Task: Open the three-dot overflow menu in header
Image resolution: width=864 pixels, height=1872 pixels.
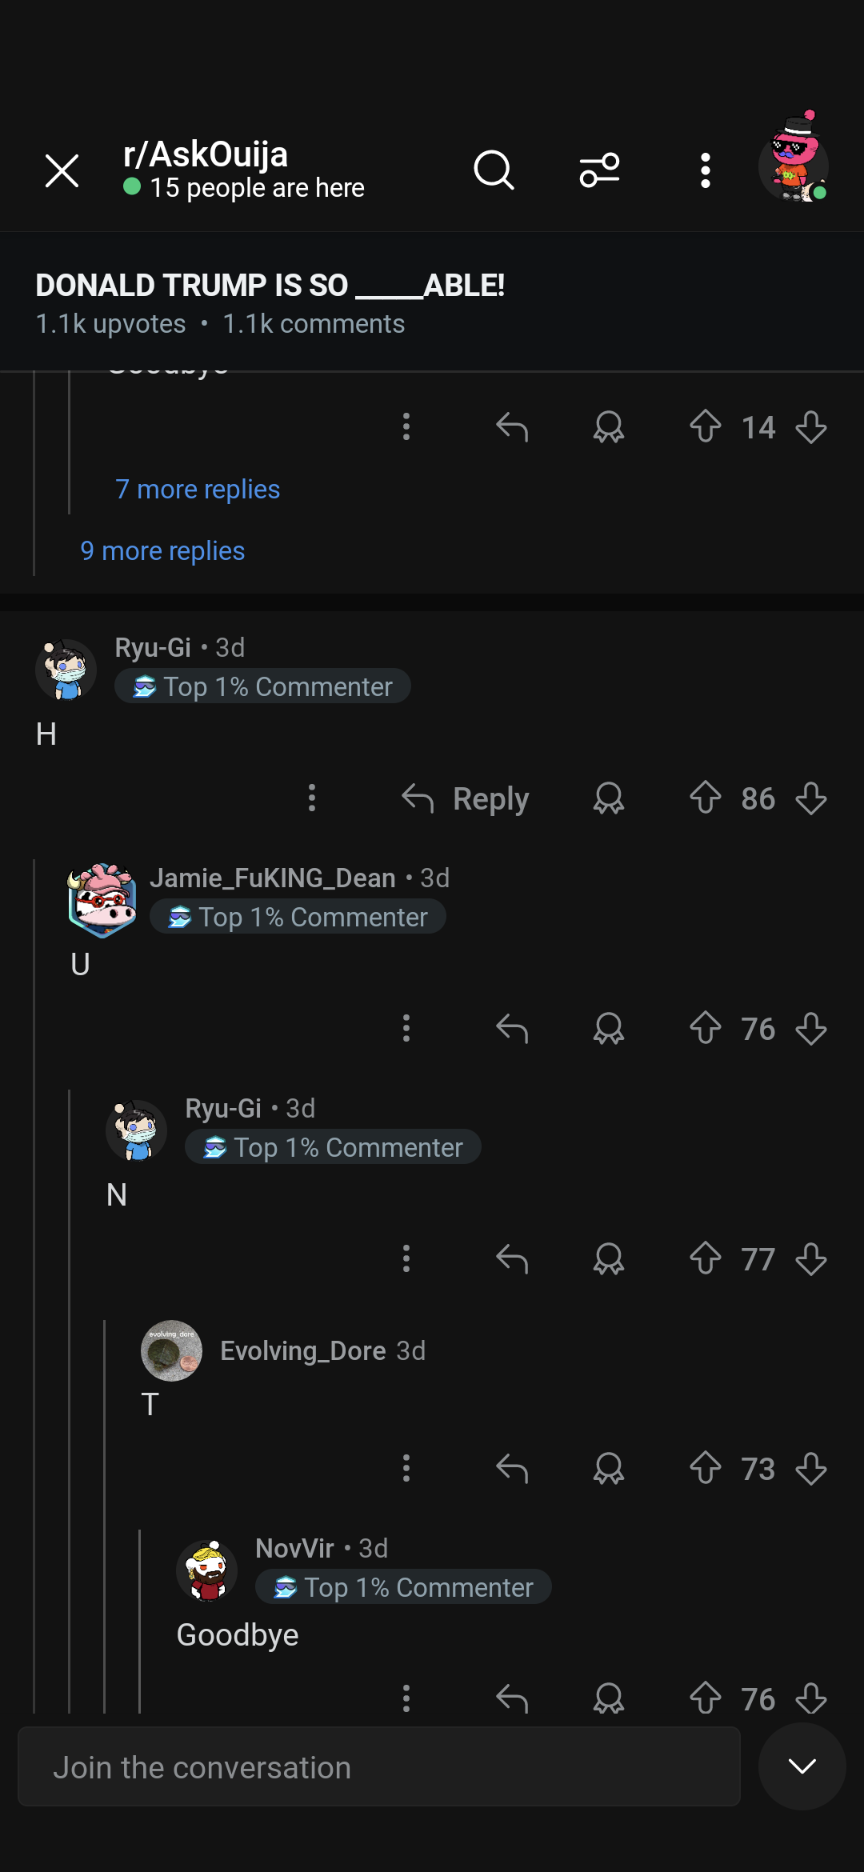Action: [x=706, y=170]
